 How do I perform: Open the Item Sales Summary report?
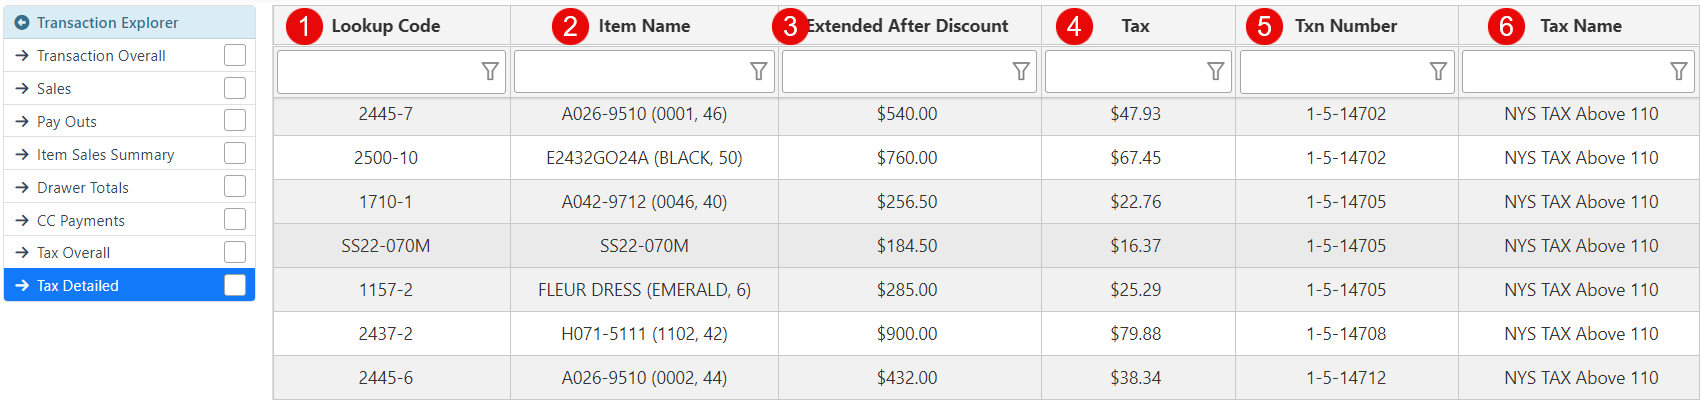point(105,155)
